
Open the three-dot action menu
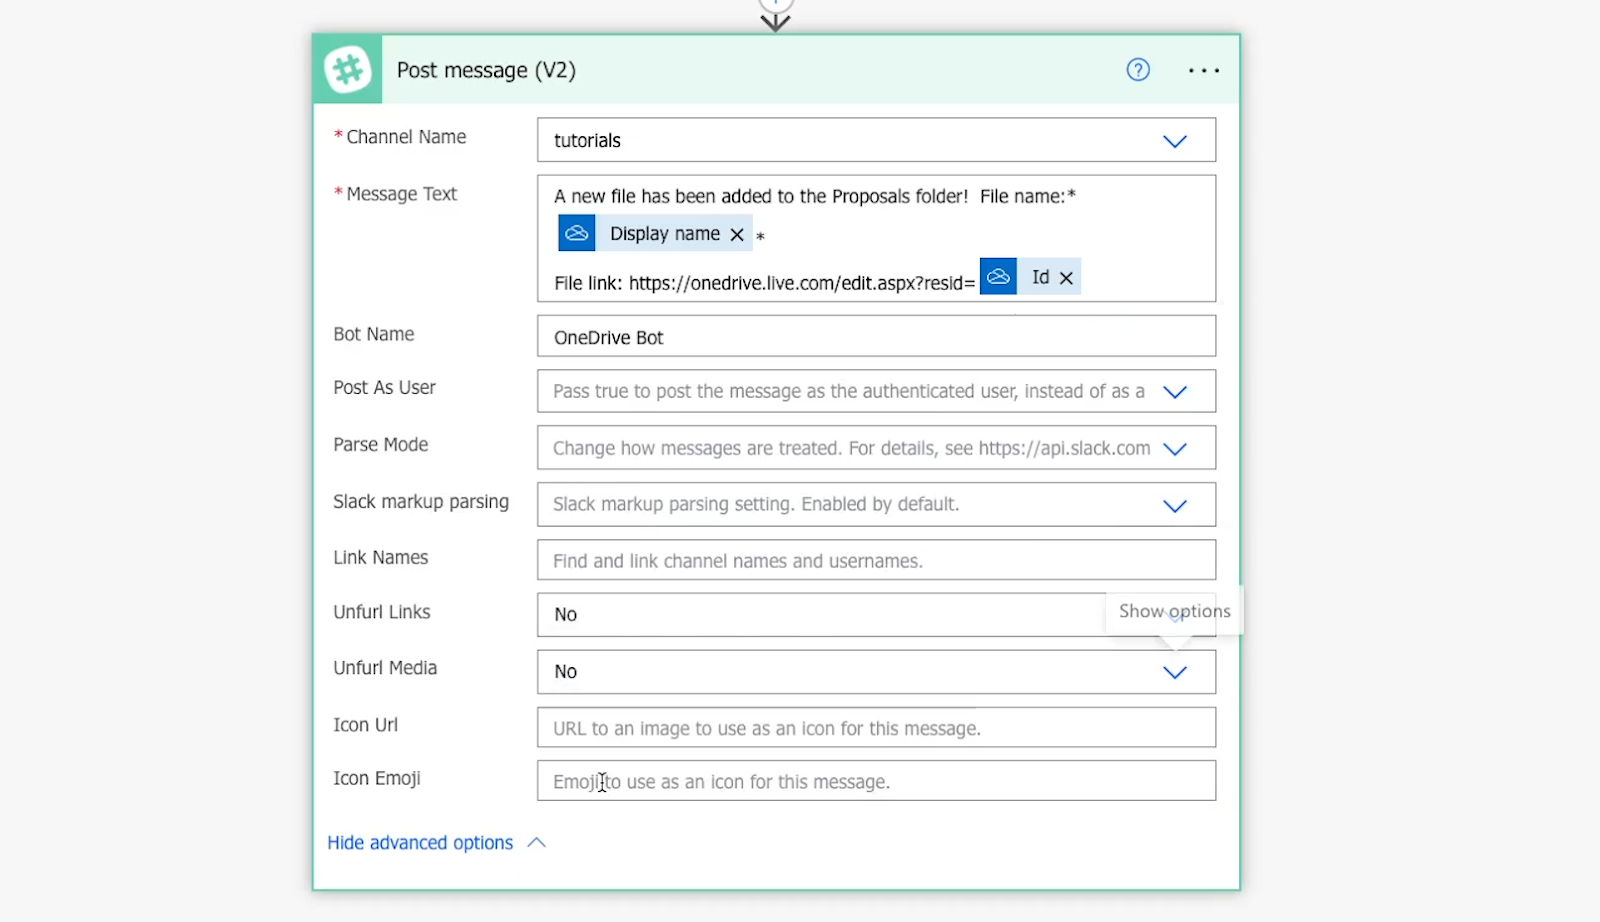point(1204,70)
